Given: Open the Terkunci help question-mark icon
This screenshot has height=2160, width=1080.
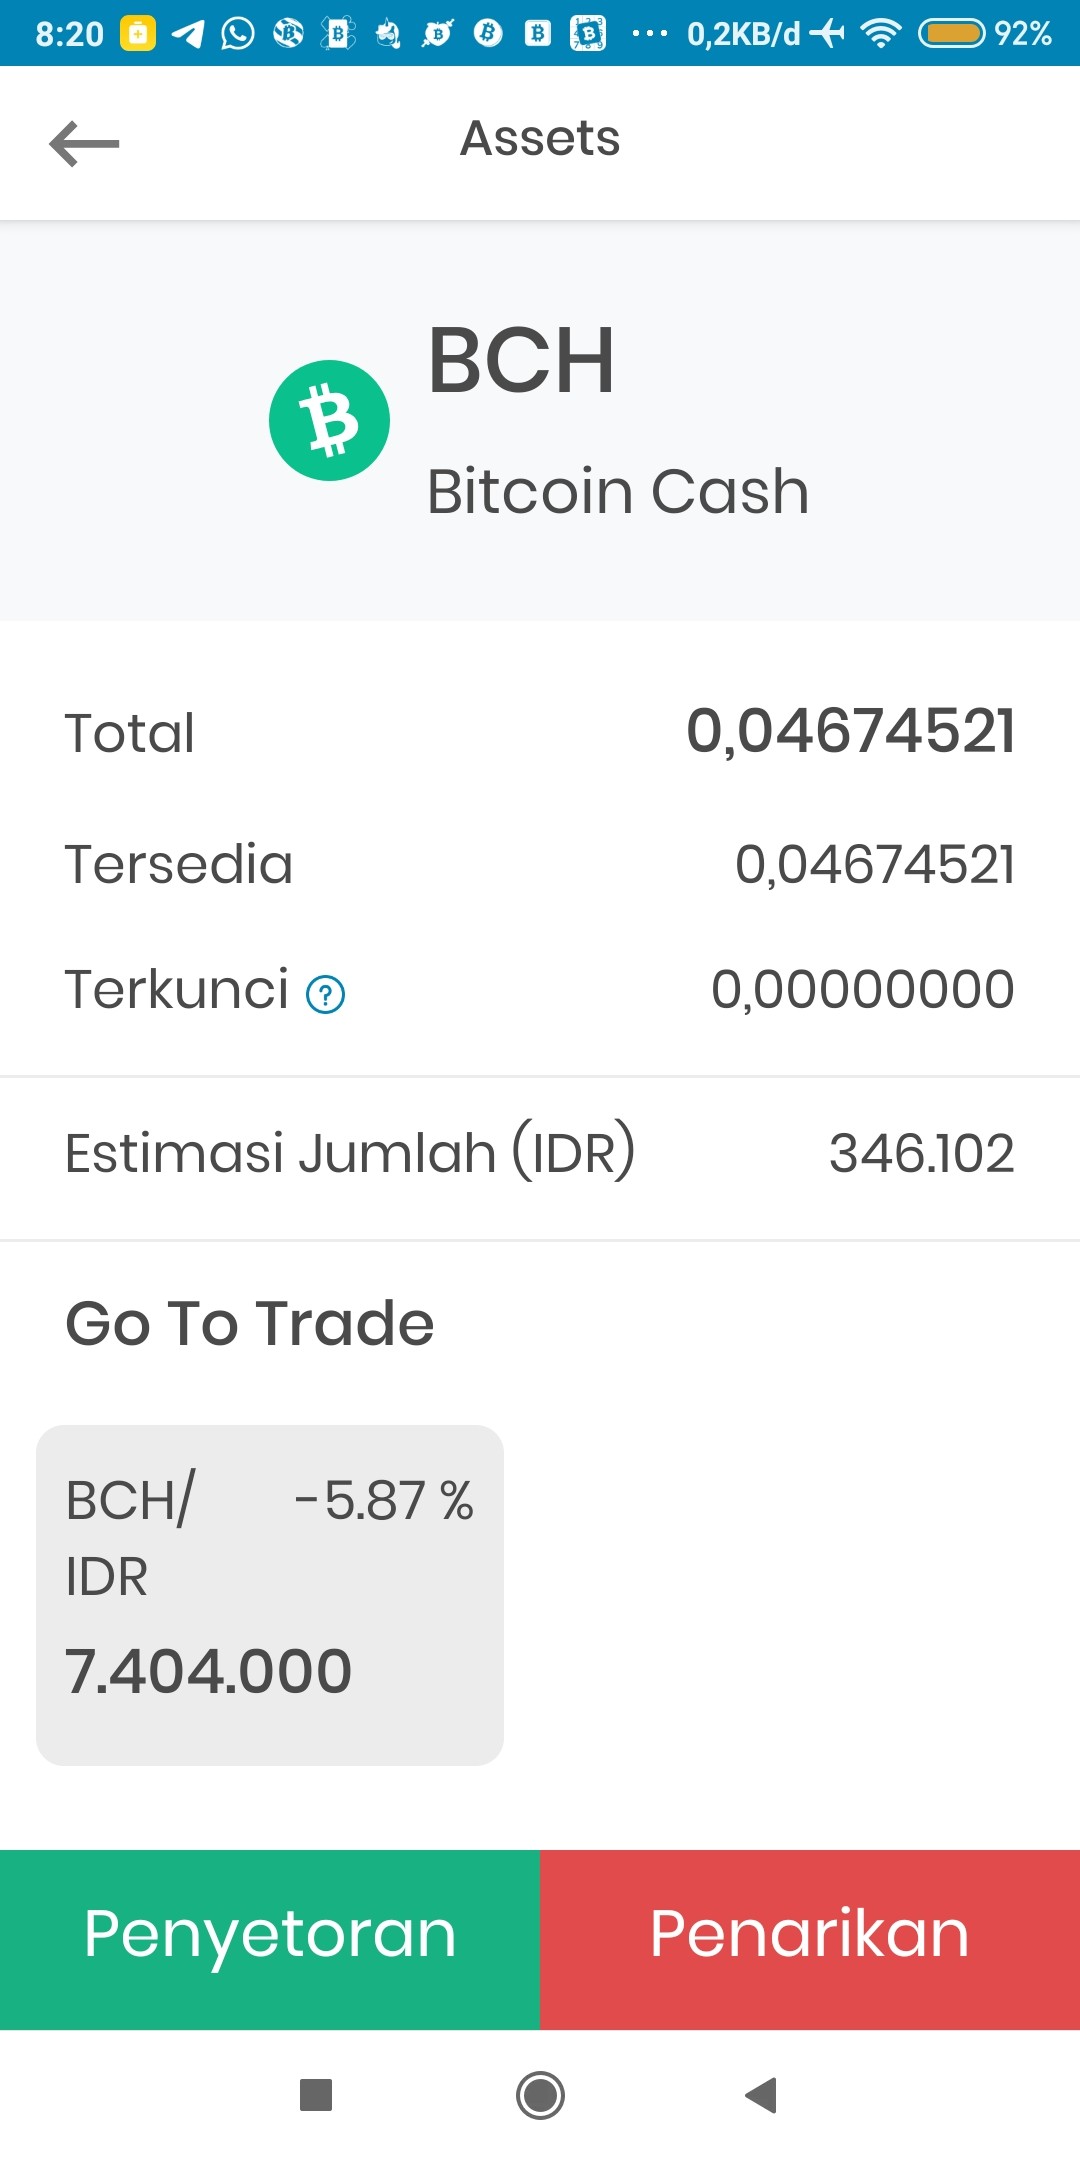Looking at the screenshot, I should tap(325, 995).
